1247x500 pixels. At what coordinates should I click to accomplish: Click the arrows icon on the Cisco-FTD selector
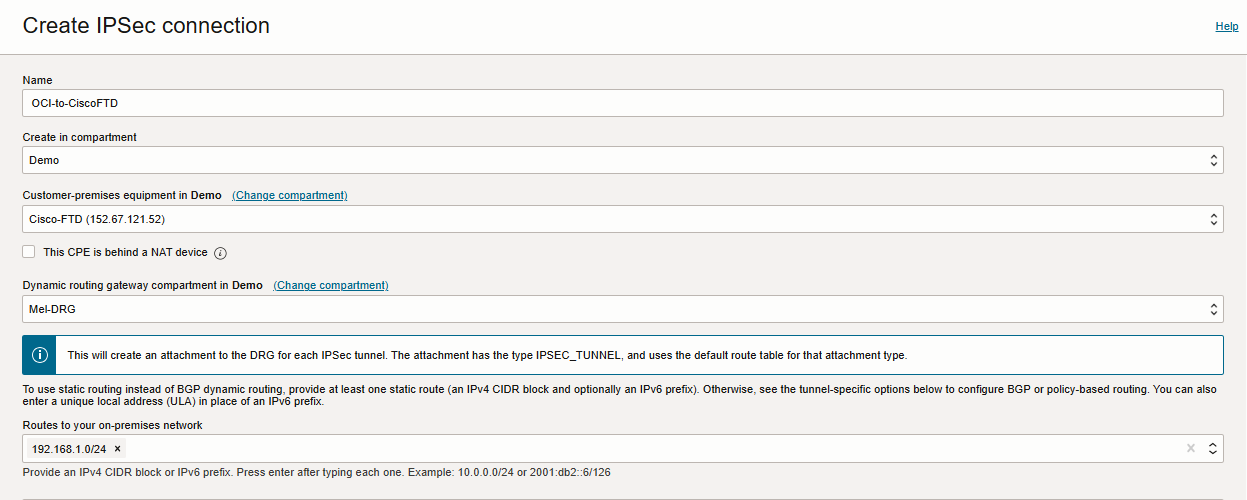(x=1213, y=219)
